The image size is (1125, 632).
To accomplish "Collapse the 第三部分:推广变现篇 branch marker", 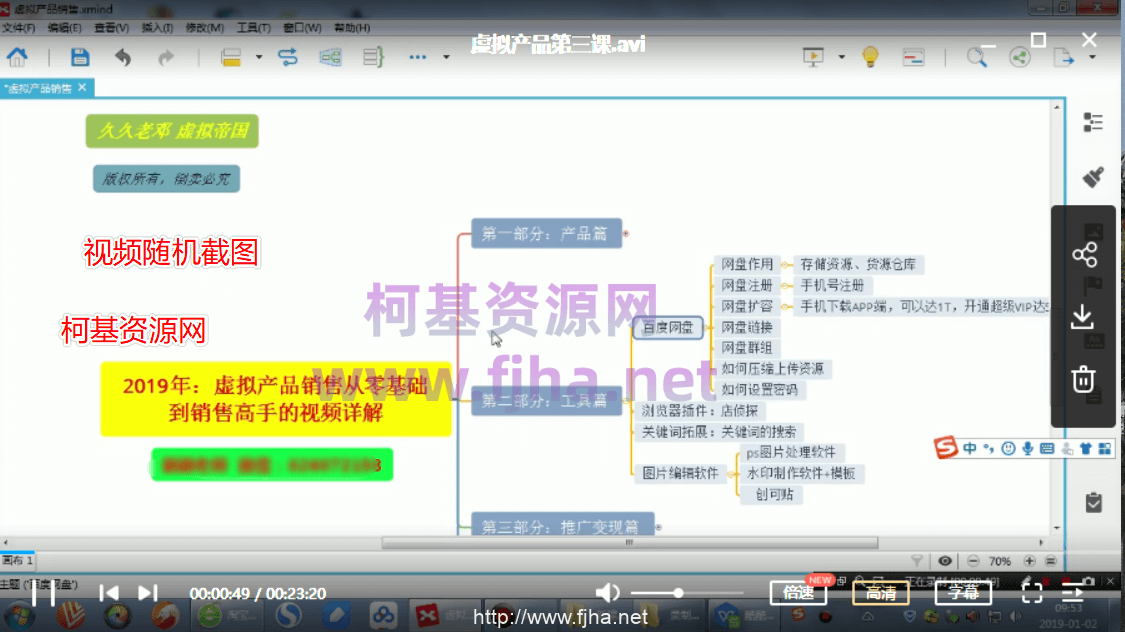I will point(659,527).
